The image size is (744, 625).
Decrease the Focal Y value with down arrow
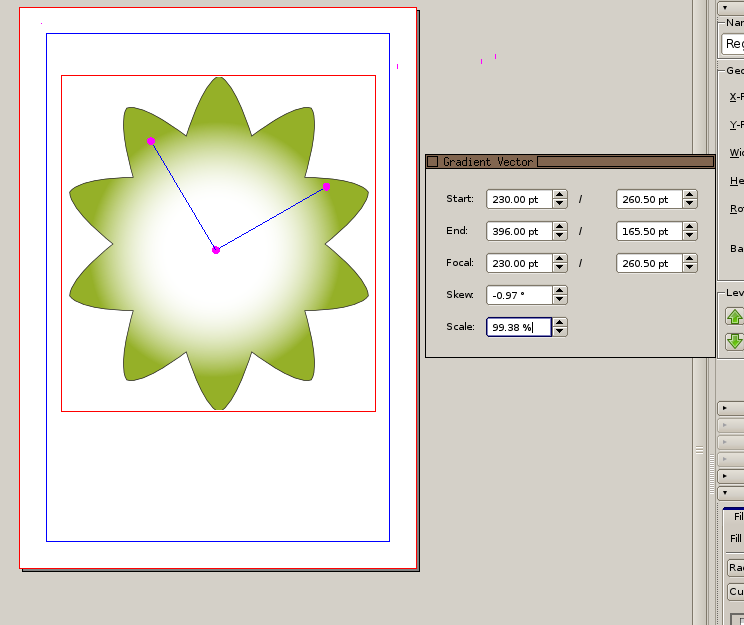click(690, 268)
